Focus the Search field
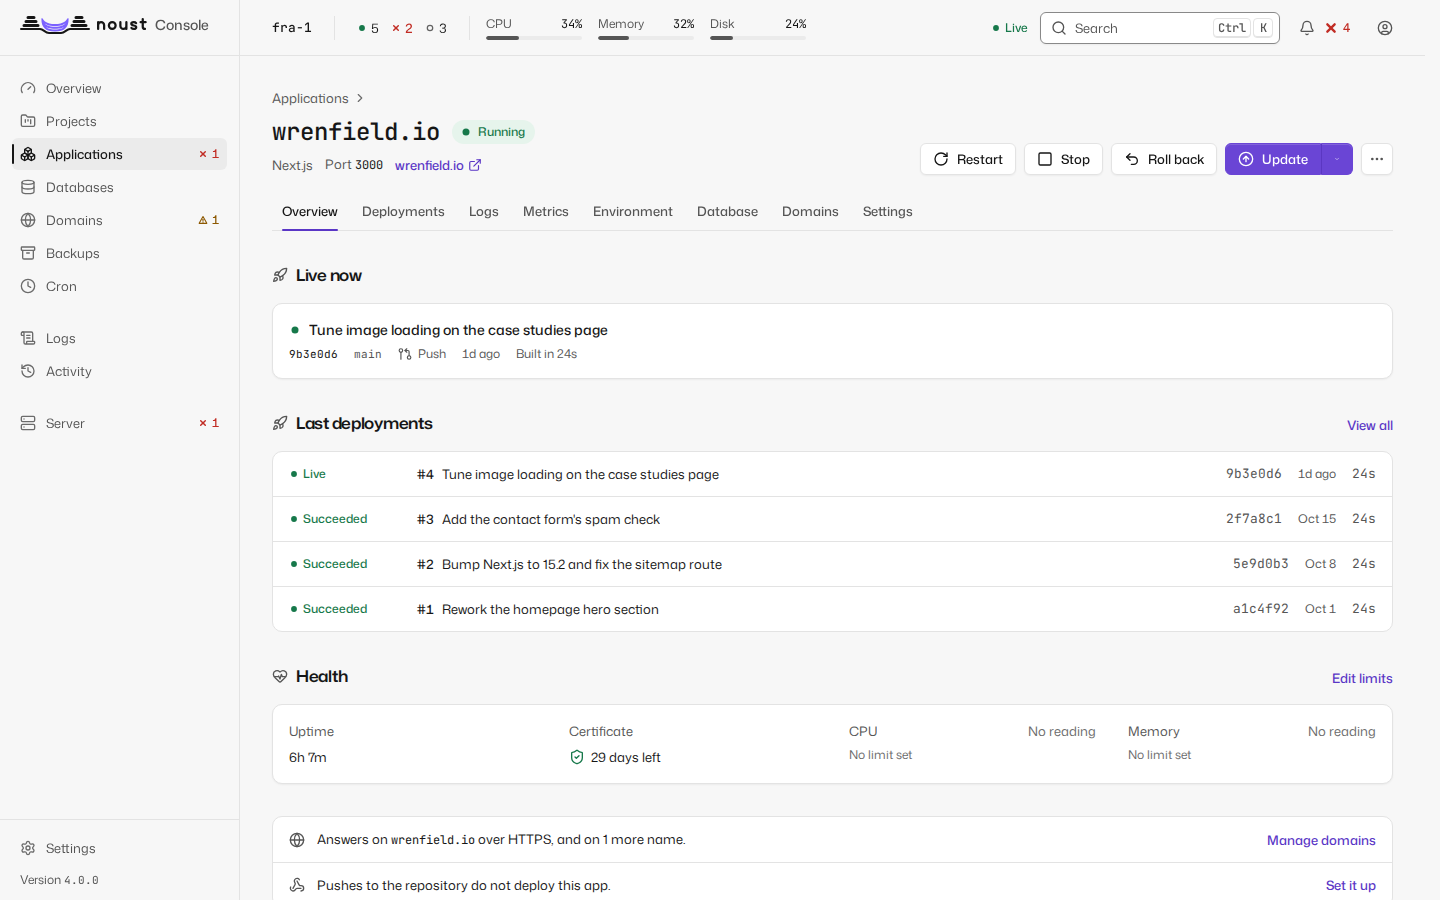This screenshot has height=900, width=1440. [x=1160, y=28]
